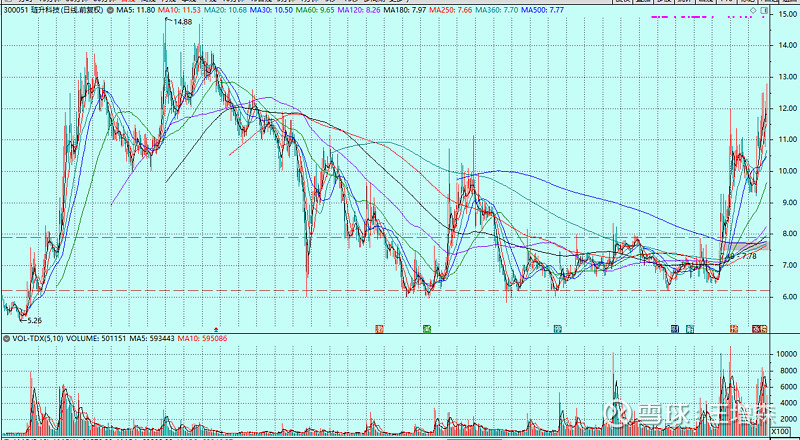Open the green event marker below the price chart
Screen dimensions: 800x440
[426, 328]
